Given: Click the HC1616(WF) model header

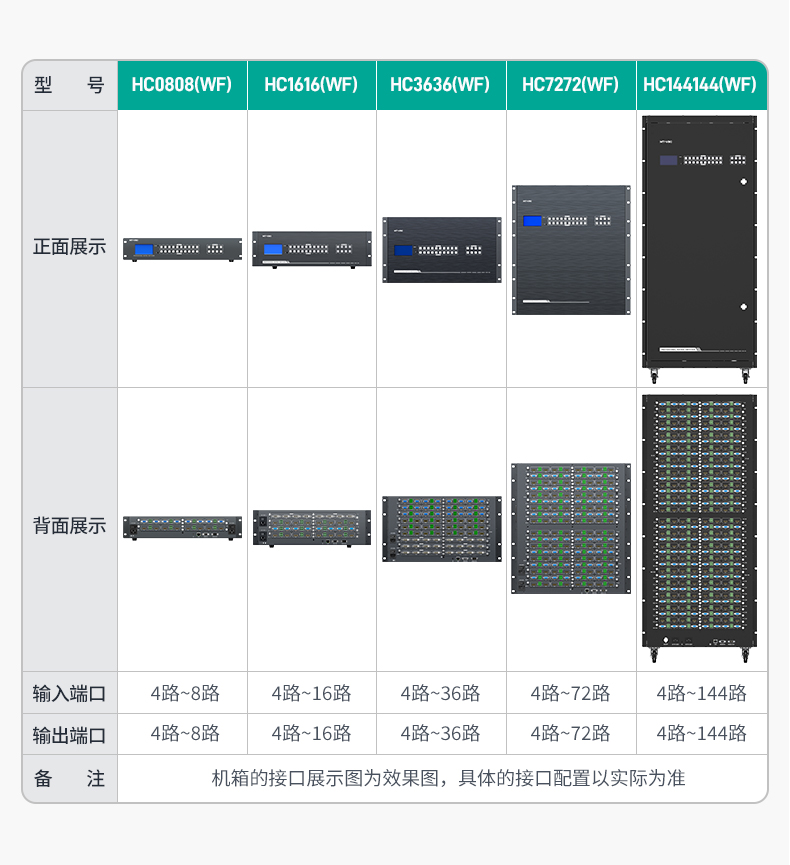Looking at the screenshot, I should (311, 85).
